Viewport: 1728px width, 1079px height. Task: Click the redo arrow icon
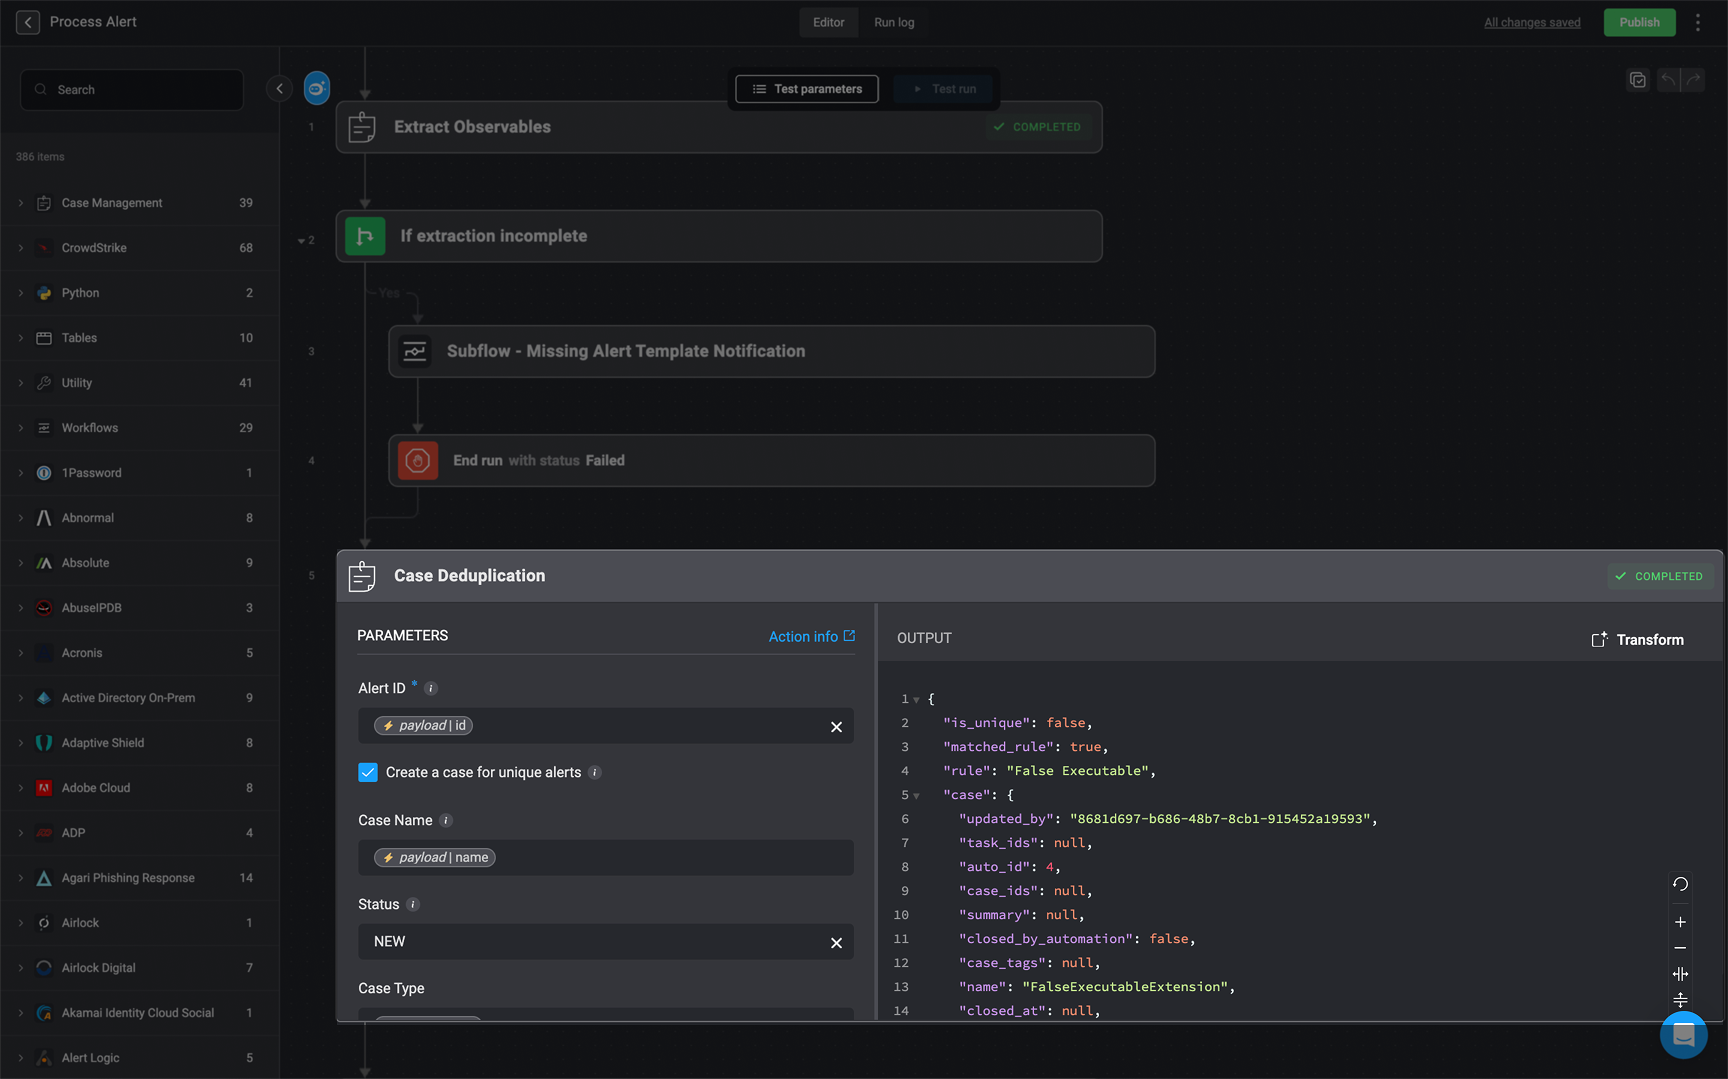point(1693,80)
